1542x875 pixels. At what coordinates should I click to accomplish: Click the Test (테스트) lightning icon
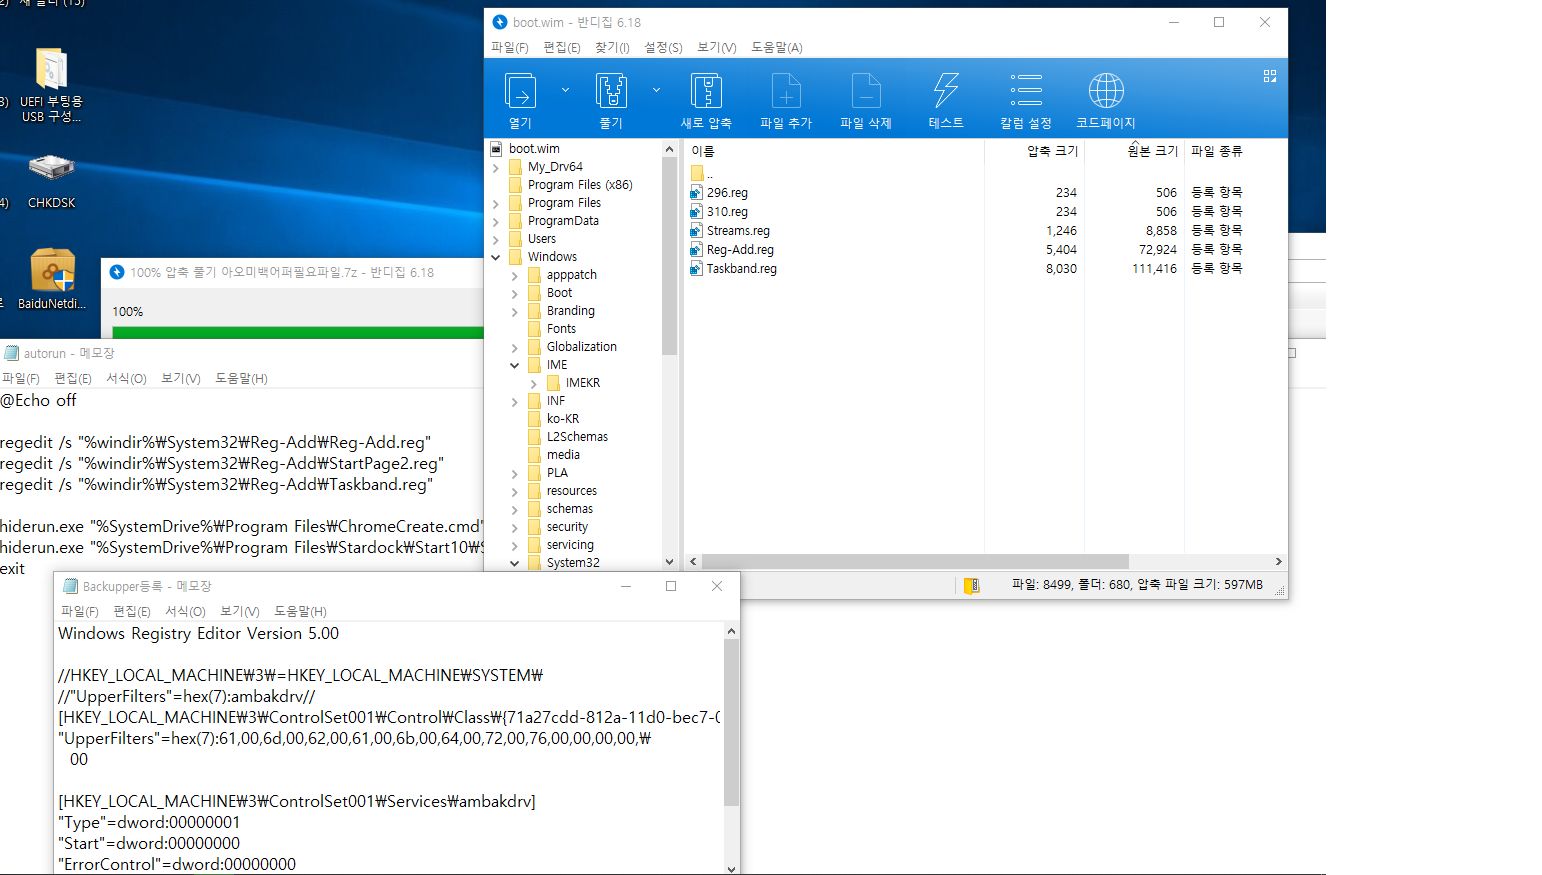(946, 91)
